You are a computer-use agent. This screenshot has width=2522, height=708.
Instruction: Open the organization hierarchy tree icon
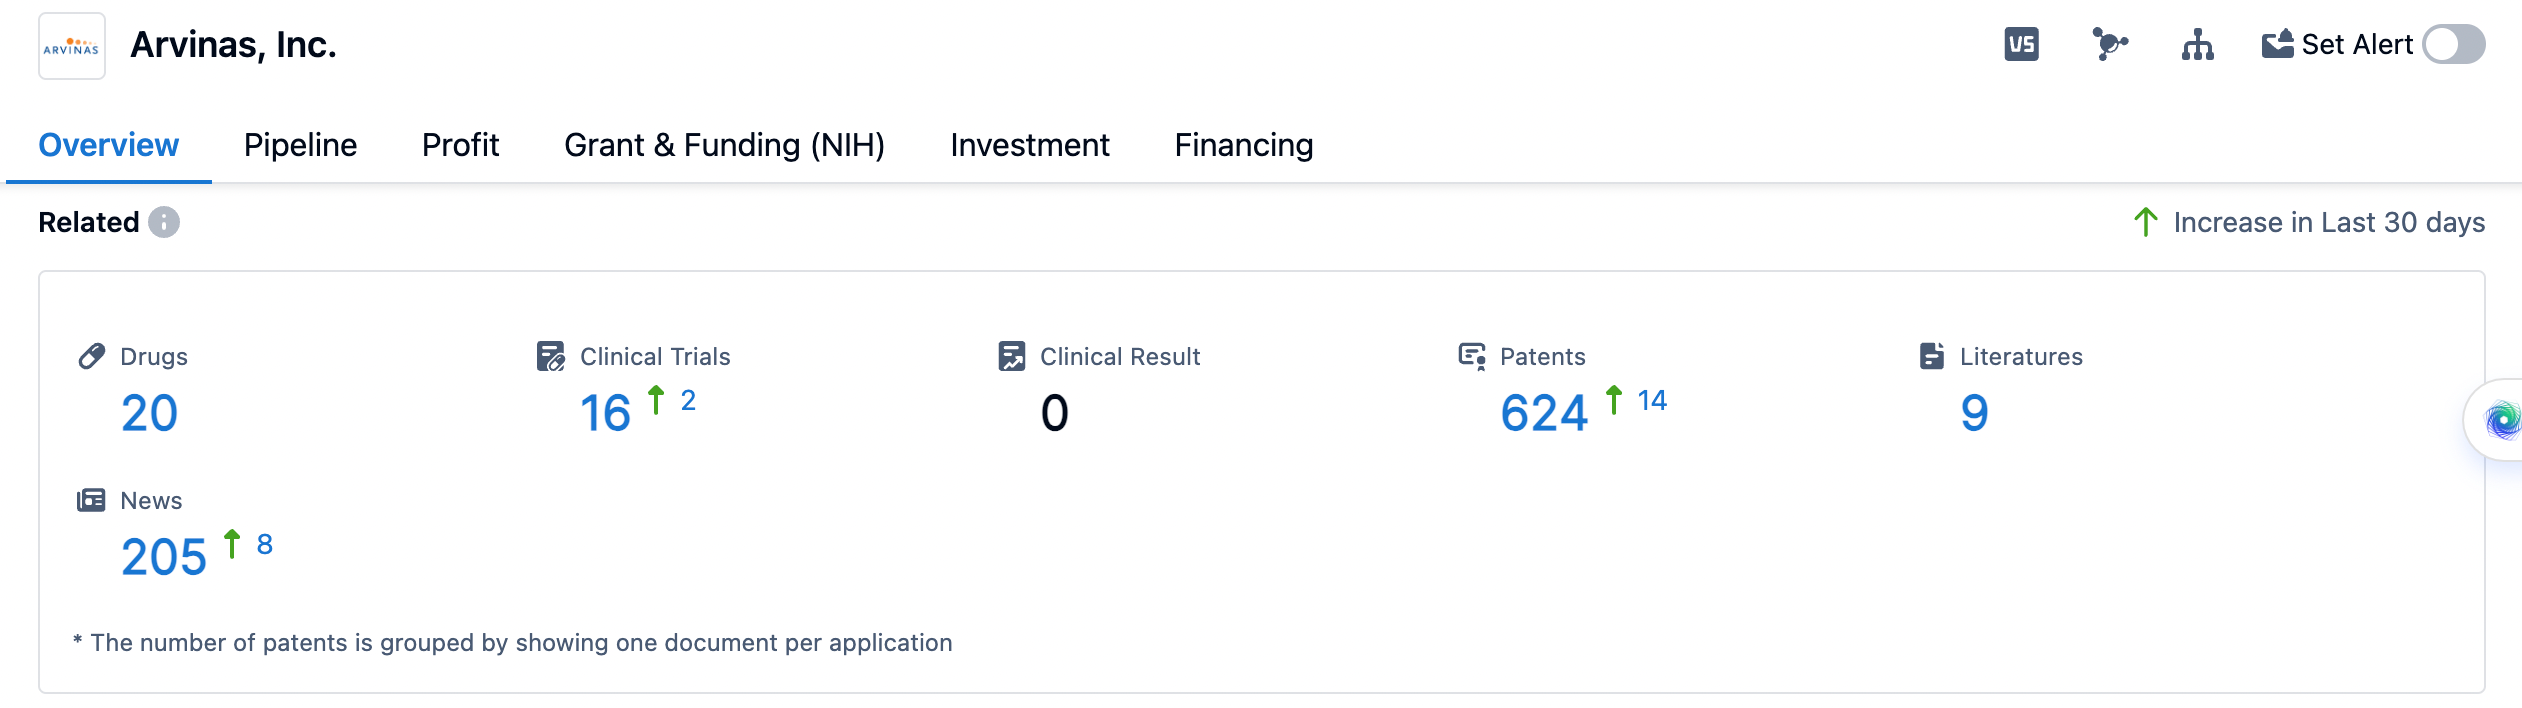2197,45
